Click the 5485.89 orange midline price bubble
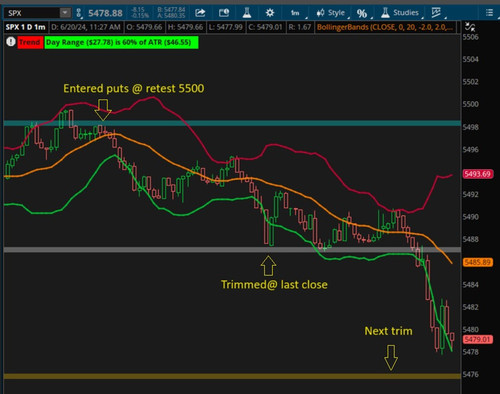Viewport: 500px width, 394px height. [x=478, y=262]
